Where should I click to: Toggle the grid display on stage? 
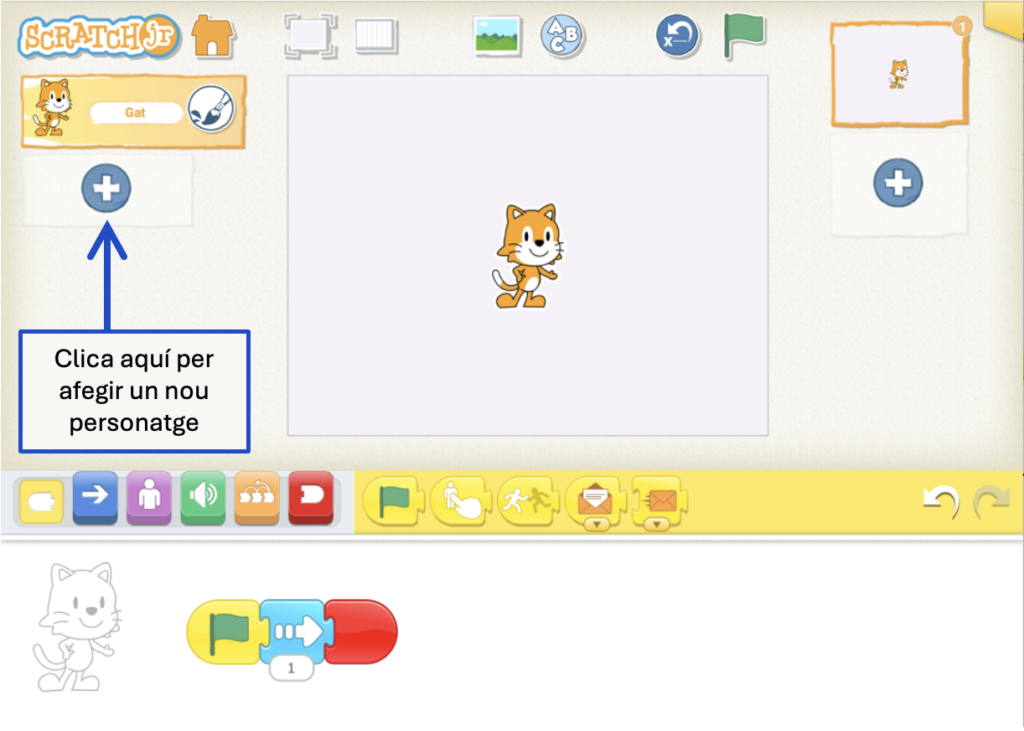coord(375,36)
